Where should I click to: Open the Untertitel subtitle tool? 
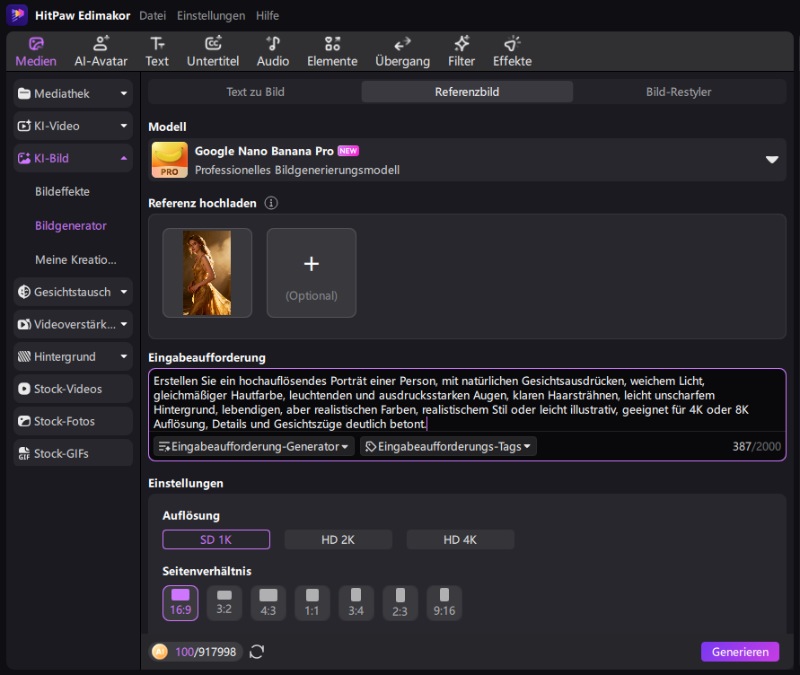212,51
